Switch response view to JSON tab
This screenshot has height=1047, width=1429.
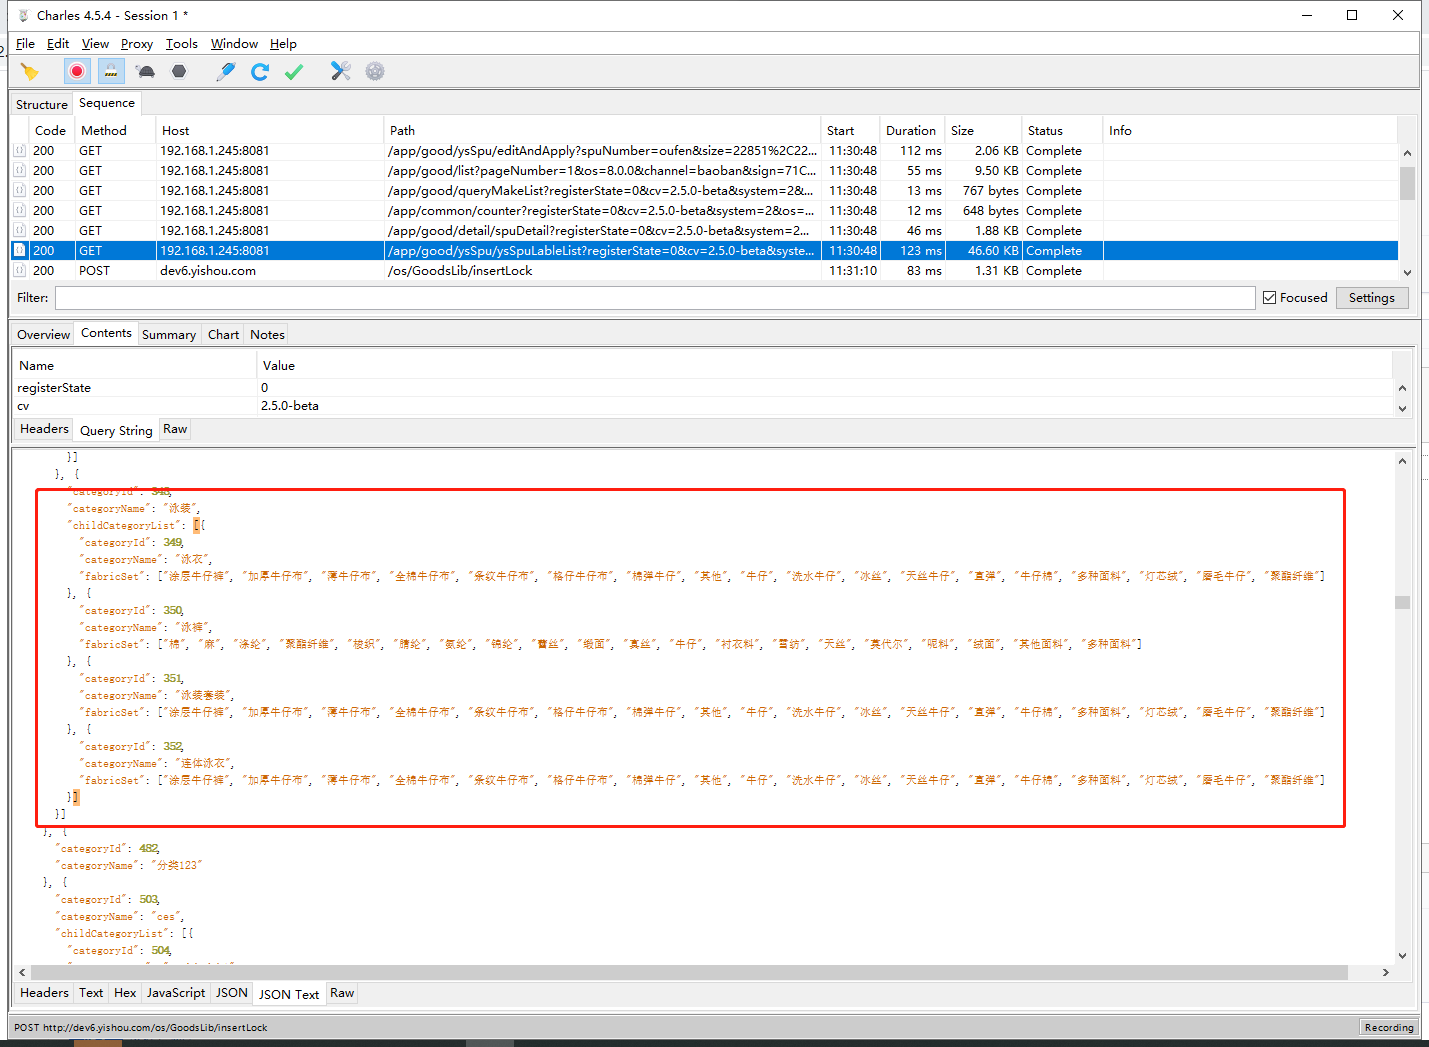(232, 993)
